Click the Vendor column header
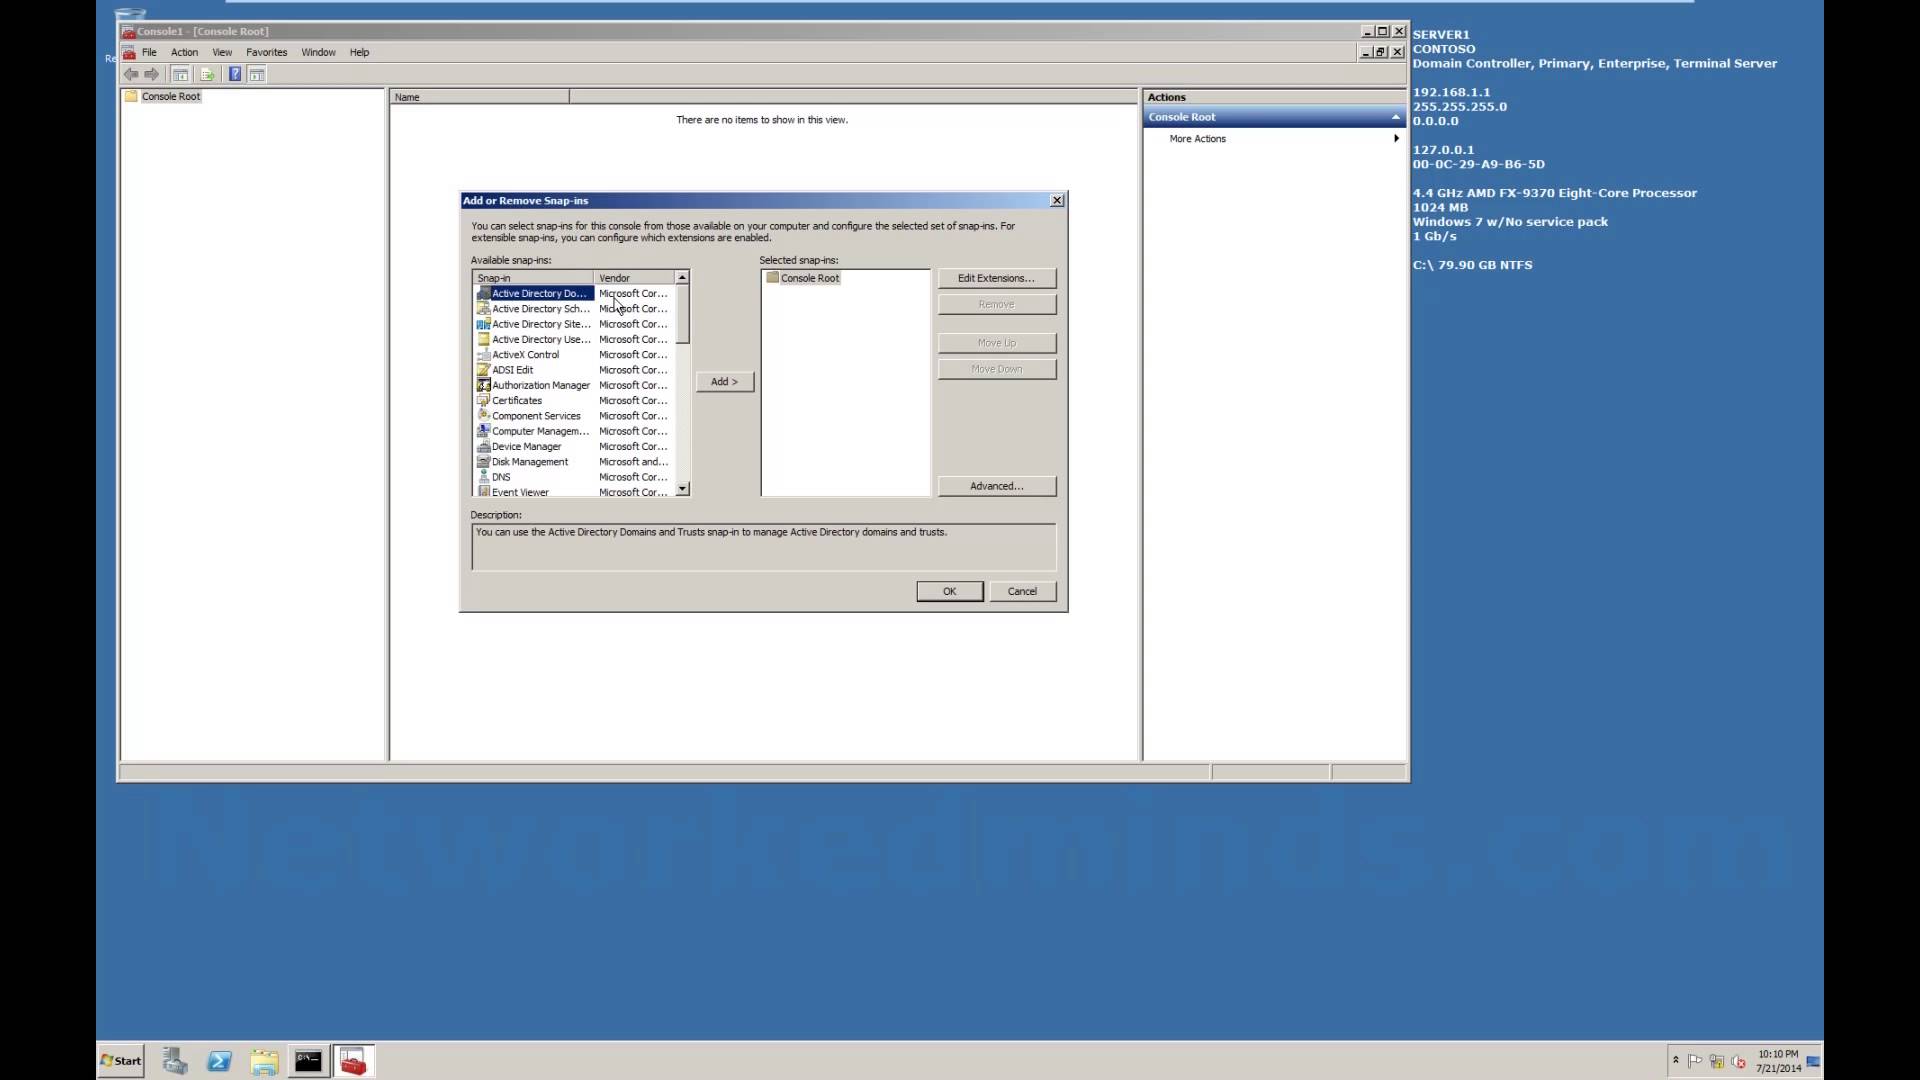 coord(635,278)
